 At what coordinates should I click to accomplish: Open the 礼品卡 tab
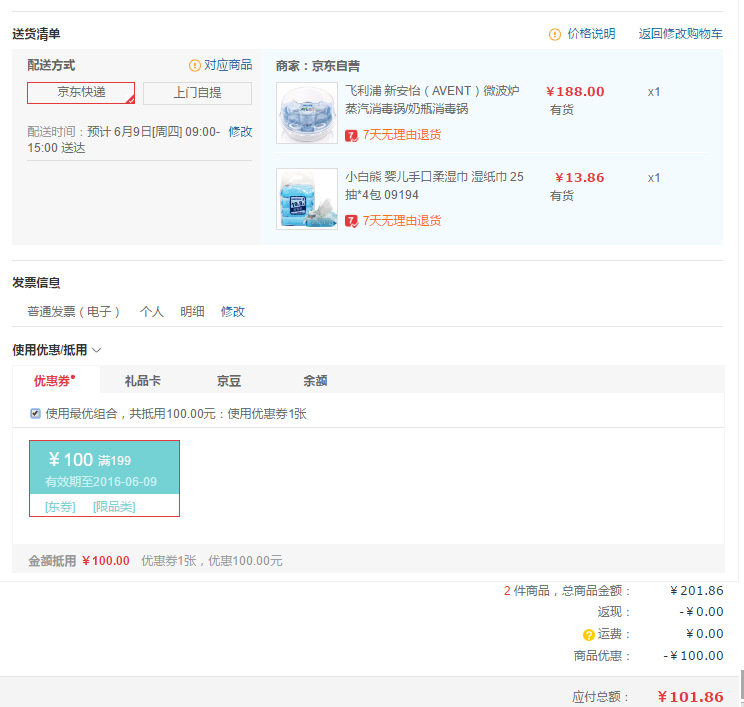(x=142, y=381)
